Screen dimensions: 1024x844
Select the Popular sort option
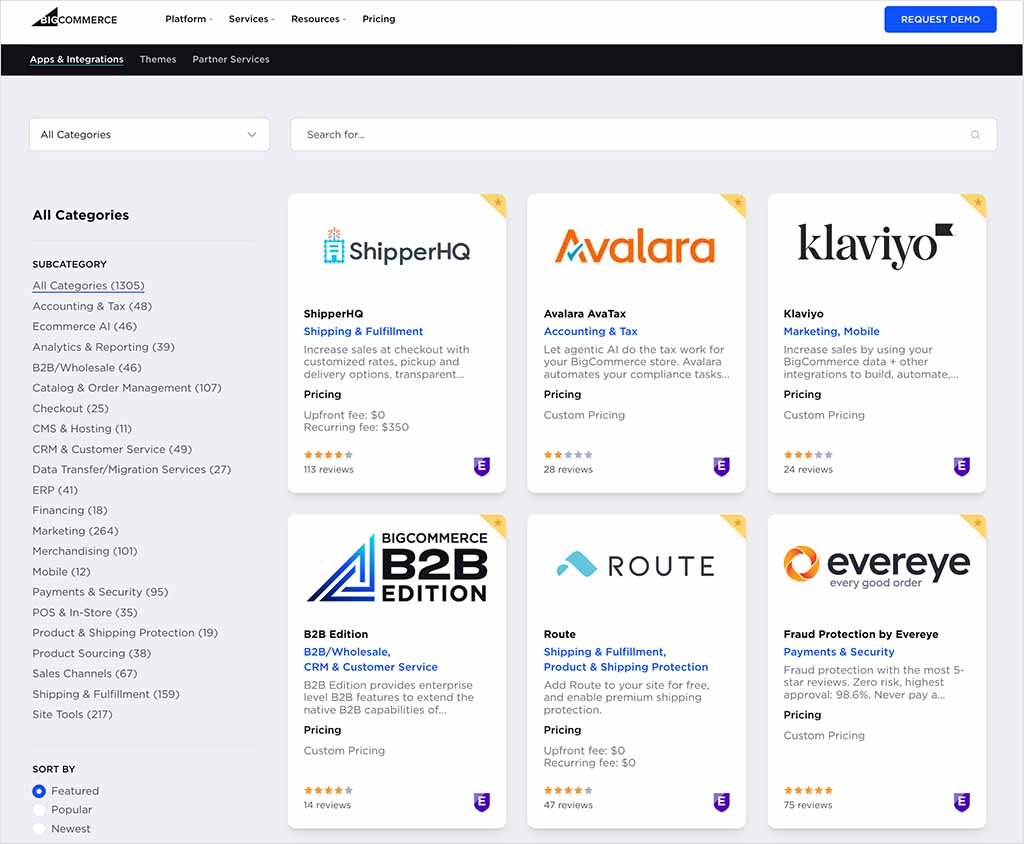tap(39, 810)
